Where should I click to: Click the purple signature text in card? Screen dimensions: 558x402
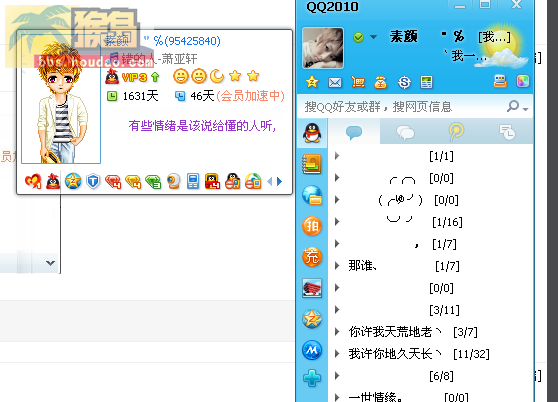pyautogui.click(x=202, y=126)
